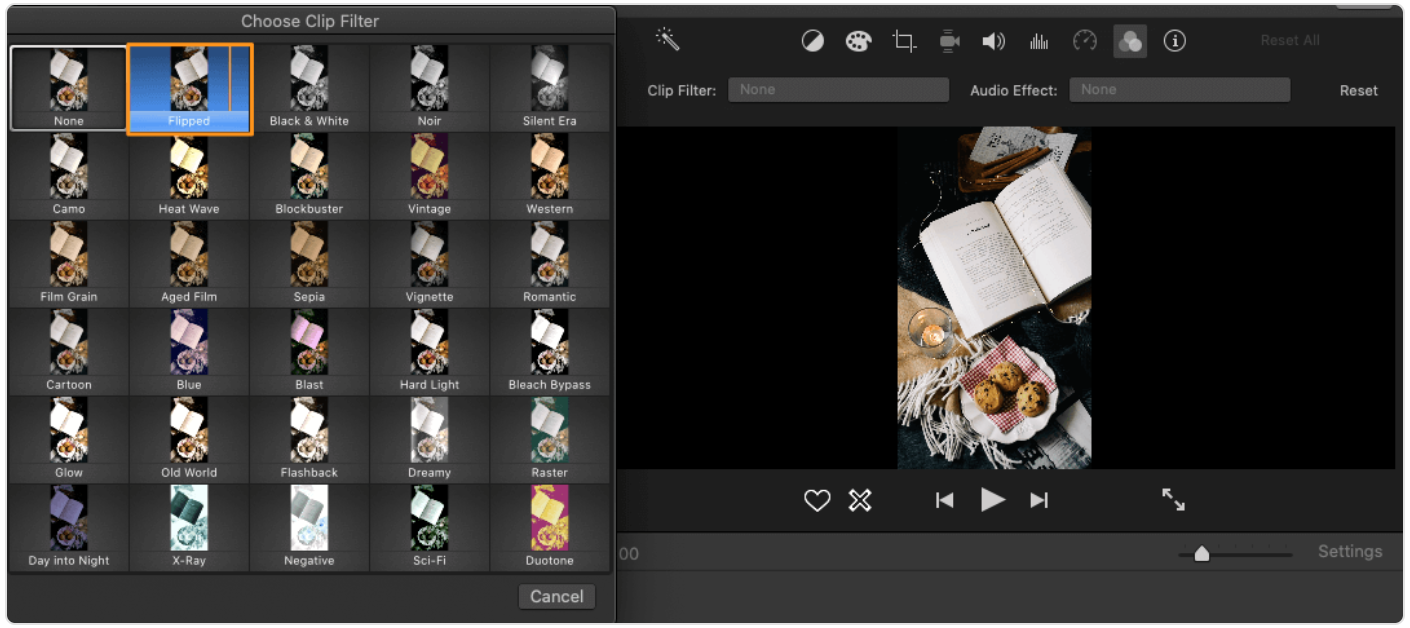Click the Reset button

1358,90
